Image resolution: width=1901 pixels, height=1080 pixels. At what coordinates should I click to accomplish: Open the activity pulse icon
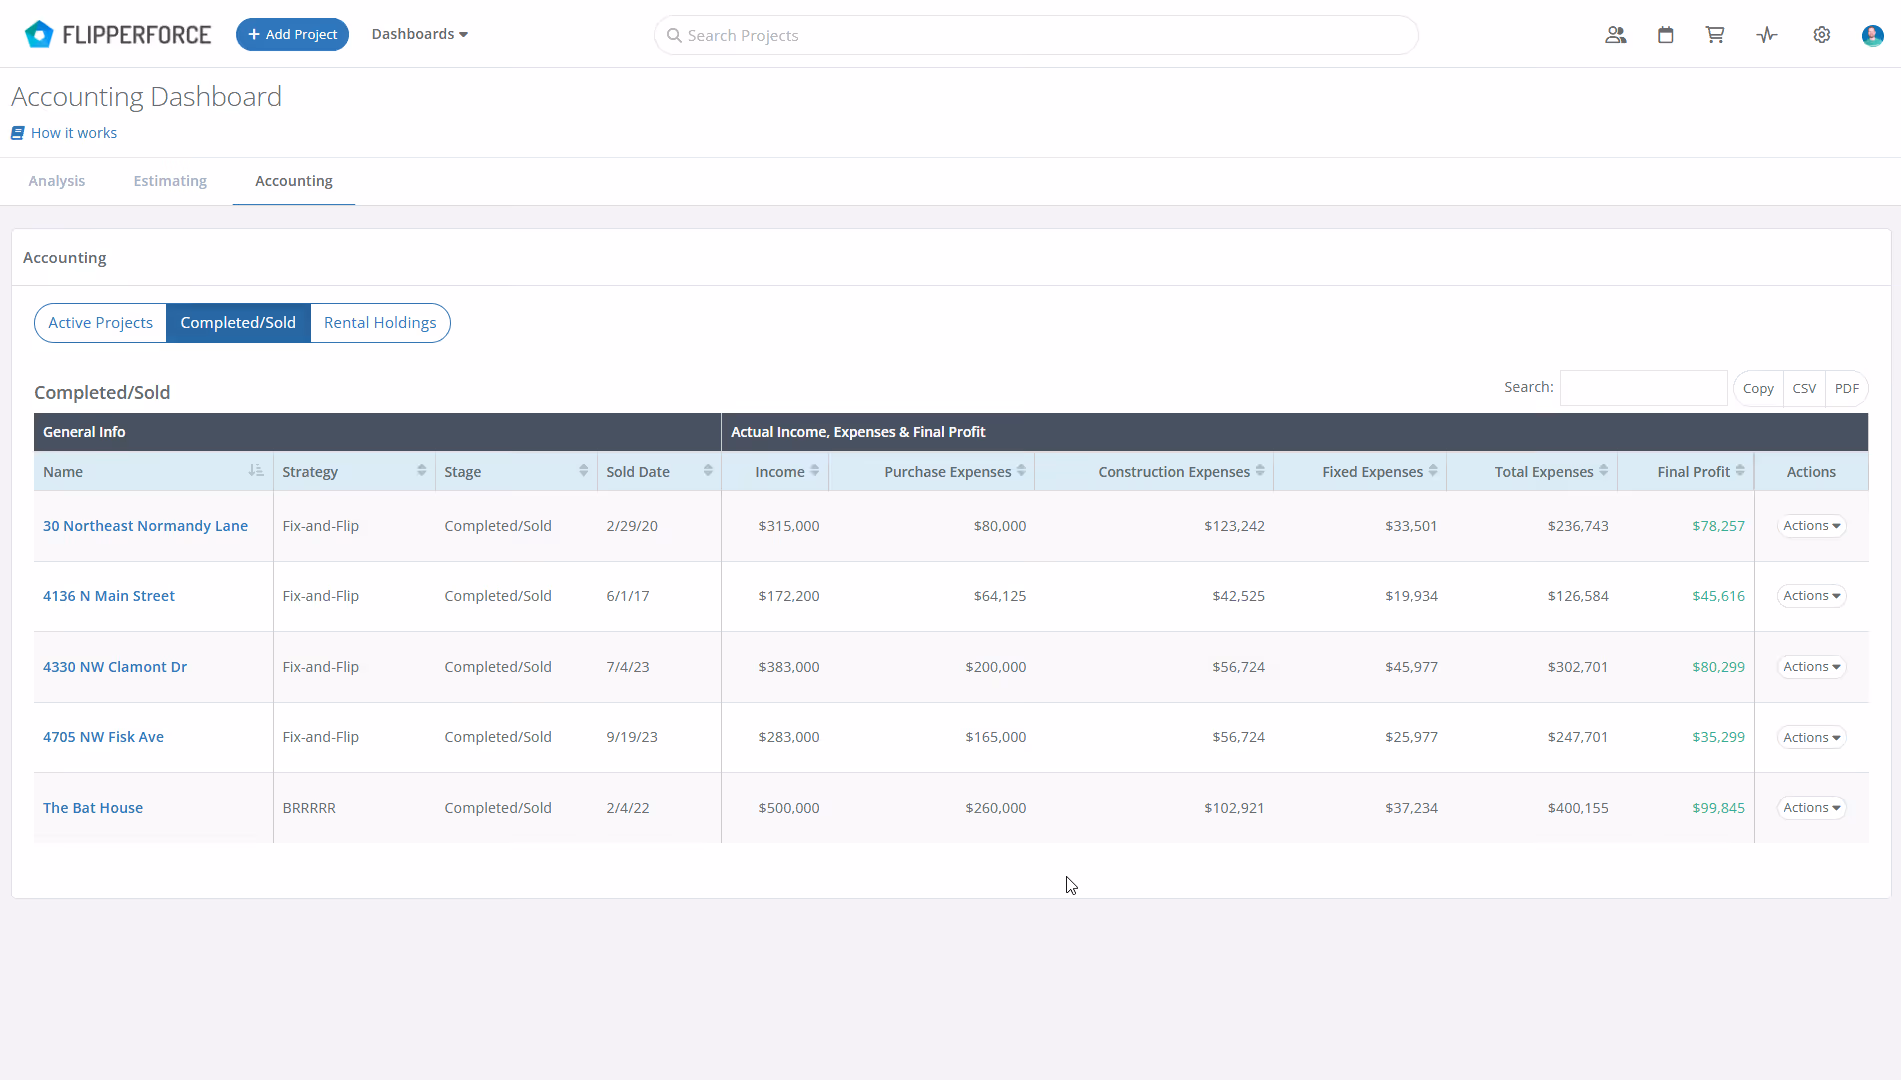pyautogui.click(x=1767, y=35)
